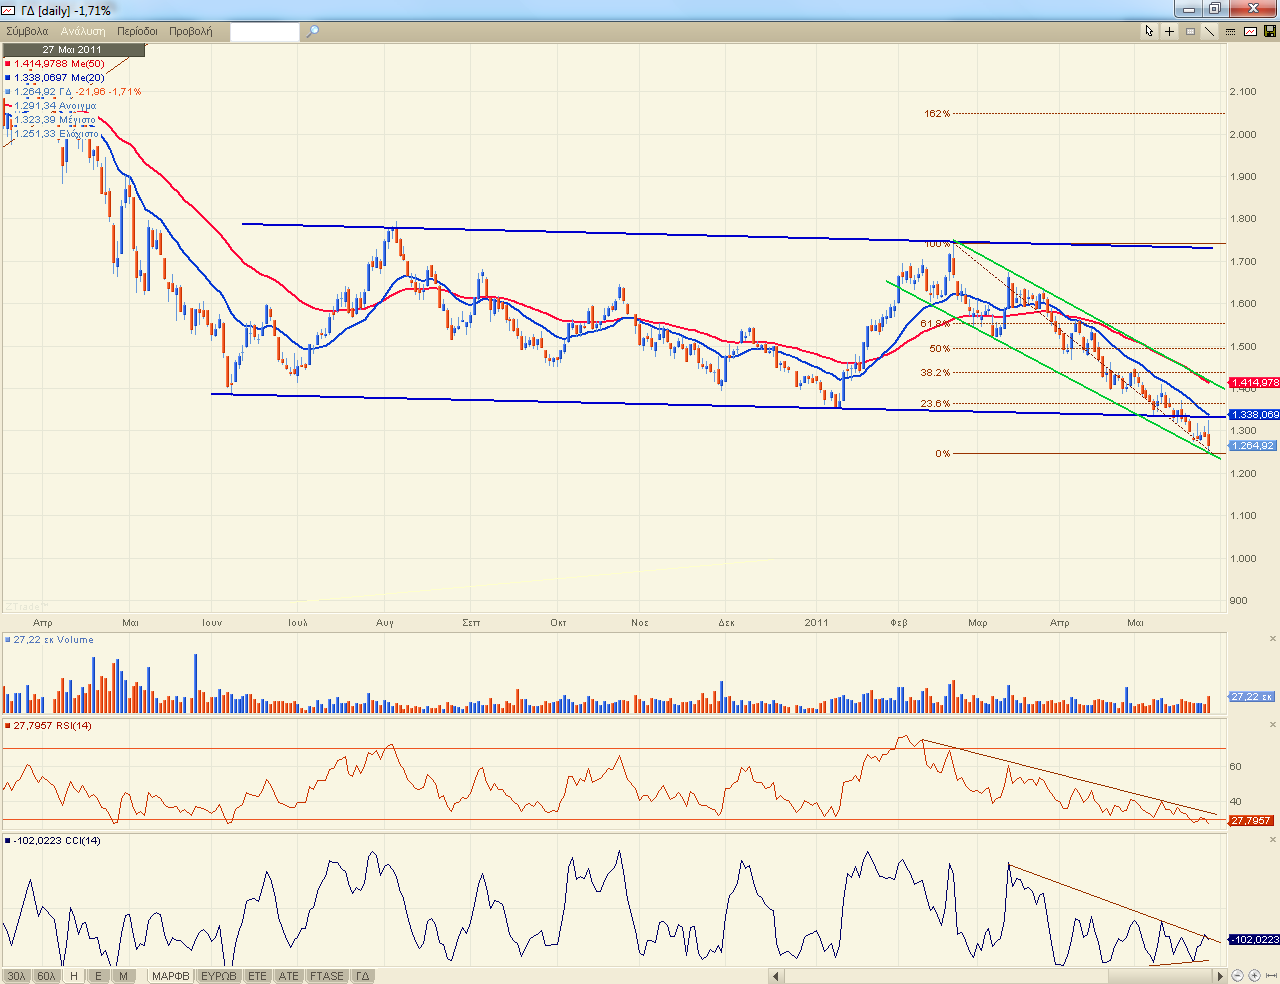
Task: Click the 50% Fibonacci level label
Action: [x=940, y=349]
